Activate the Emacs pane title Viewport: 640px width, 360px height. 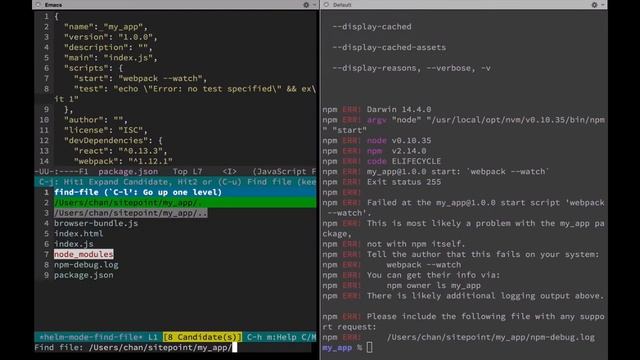click(x=53, y=5)
